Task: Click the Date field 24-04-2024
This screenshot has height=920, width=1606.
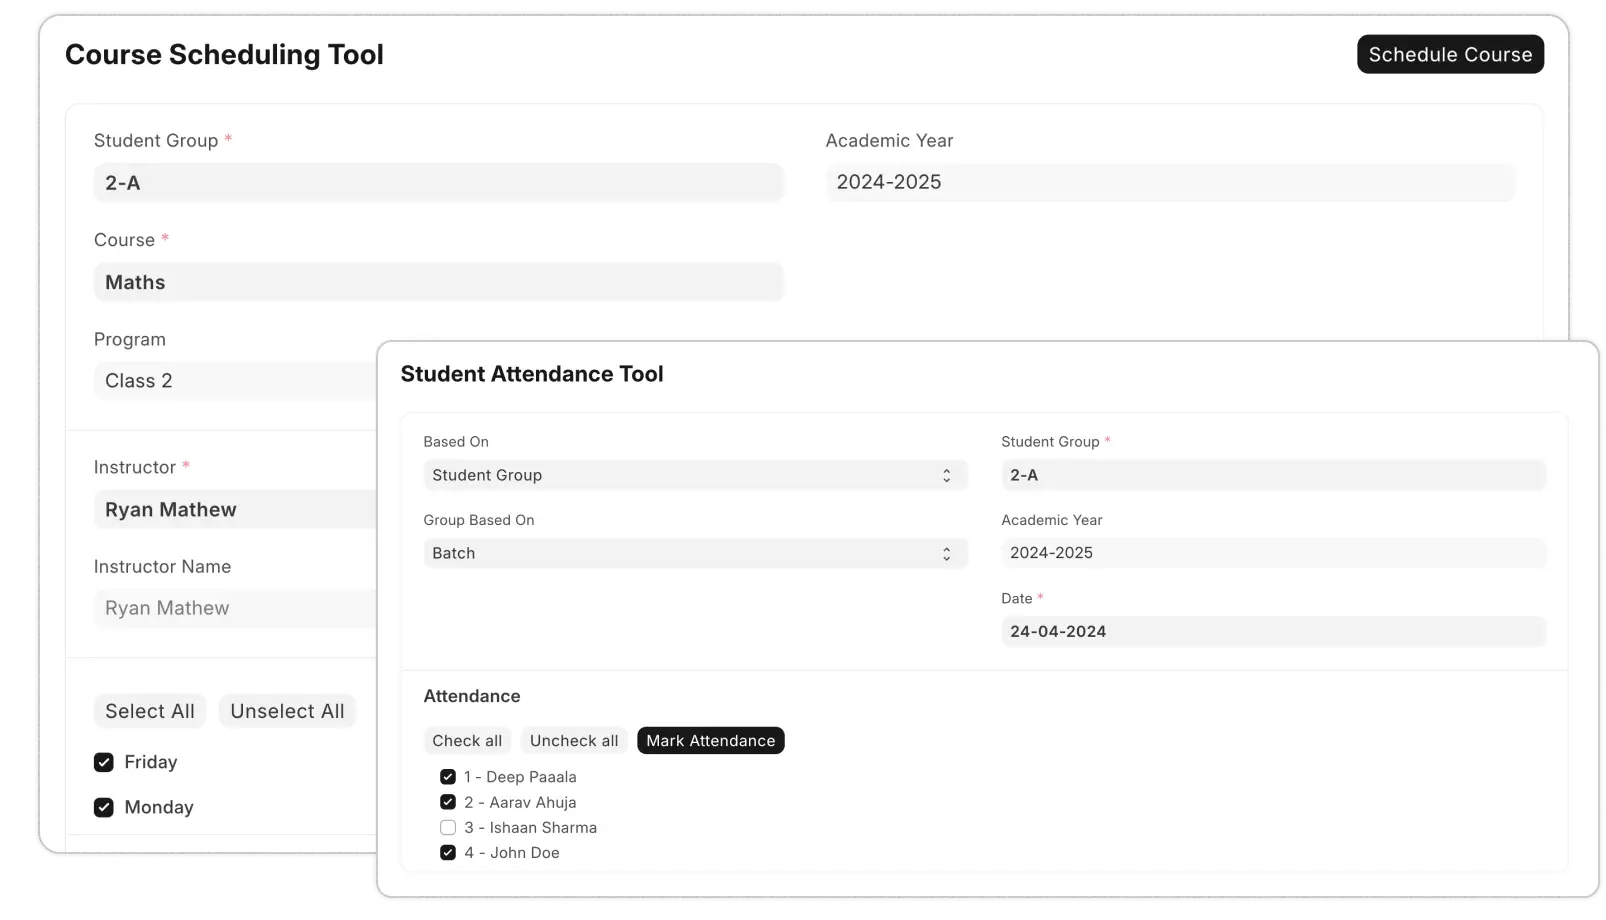Action: pyautogui.click(x=1272, y=632)
